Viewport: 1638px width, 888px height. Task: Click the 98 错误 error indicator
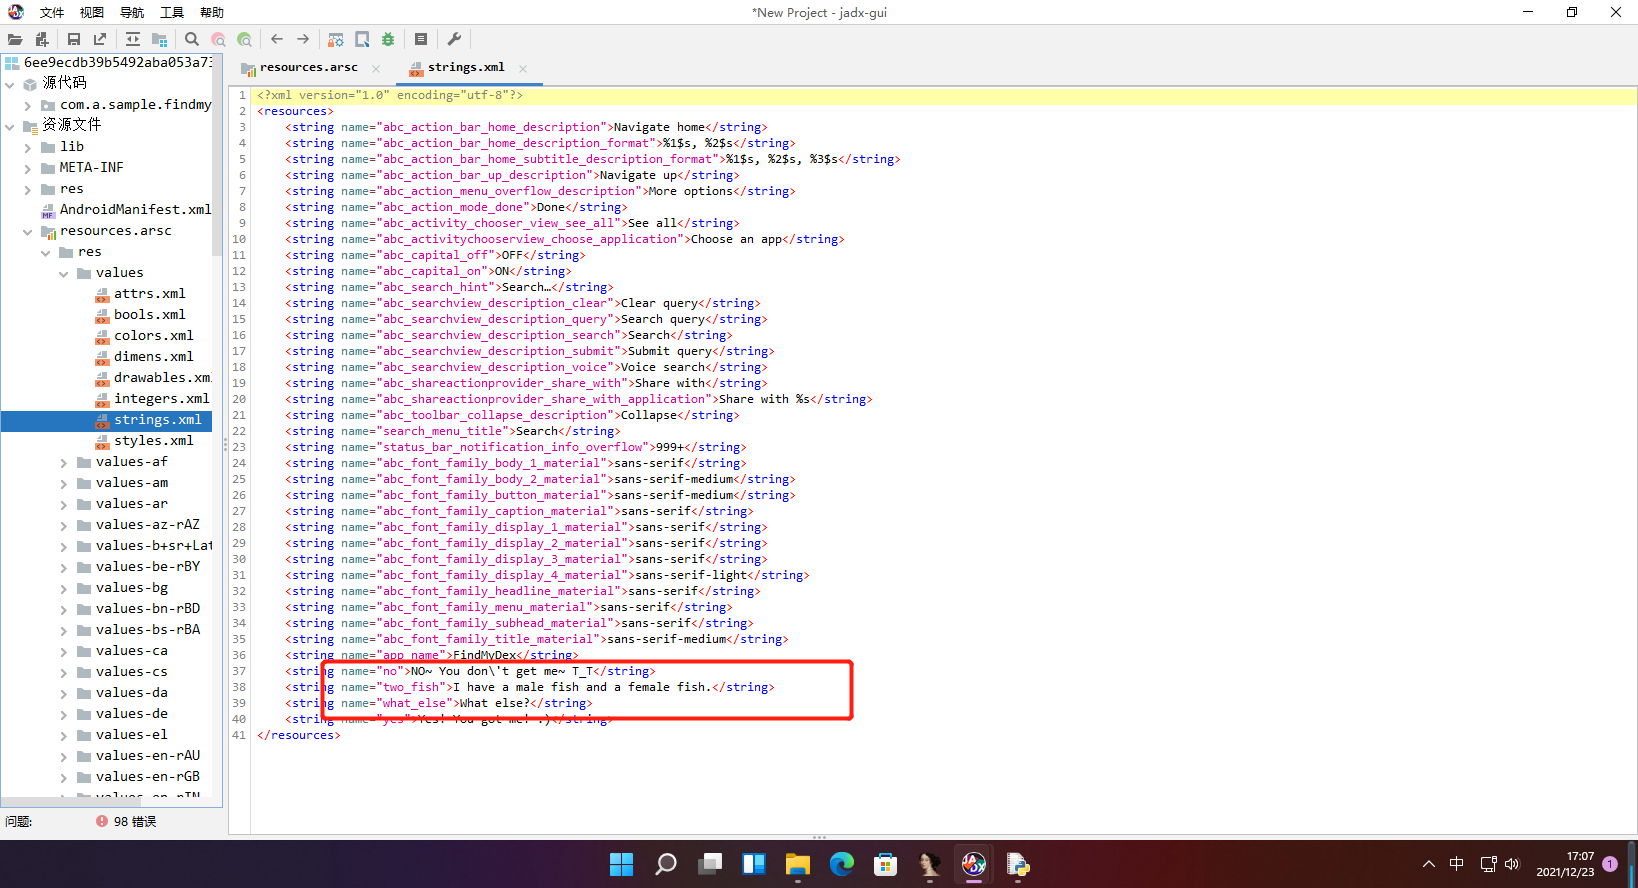[x=126, y=821]
